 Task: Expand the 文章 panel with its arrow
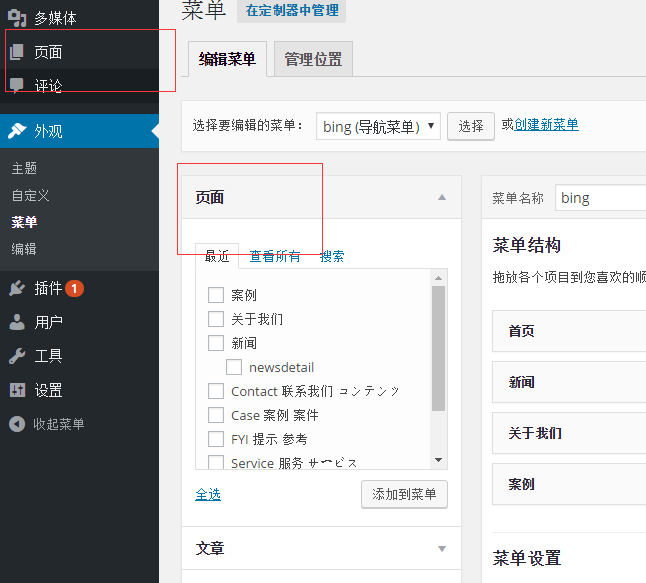coord(442,548)
